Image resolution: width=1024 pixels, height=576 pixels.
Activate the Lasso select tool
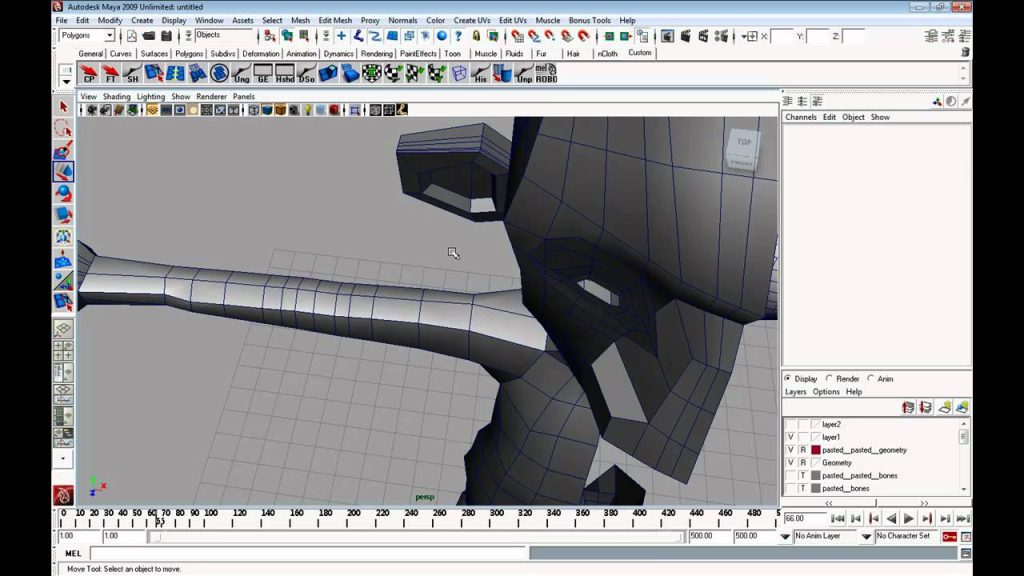coord(63,128)
